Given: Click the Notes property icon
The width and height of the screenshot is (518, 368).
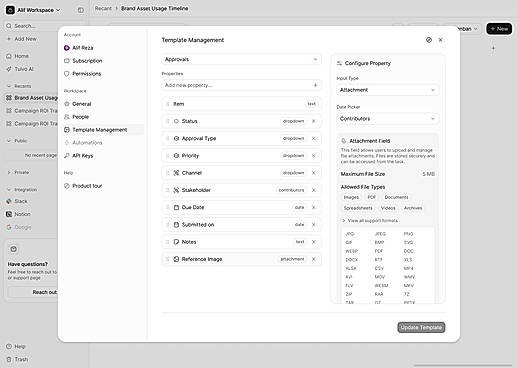Looking at the screenshot, I should (176, 242).
